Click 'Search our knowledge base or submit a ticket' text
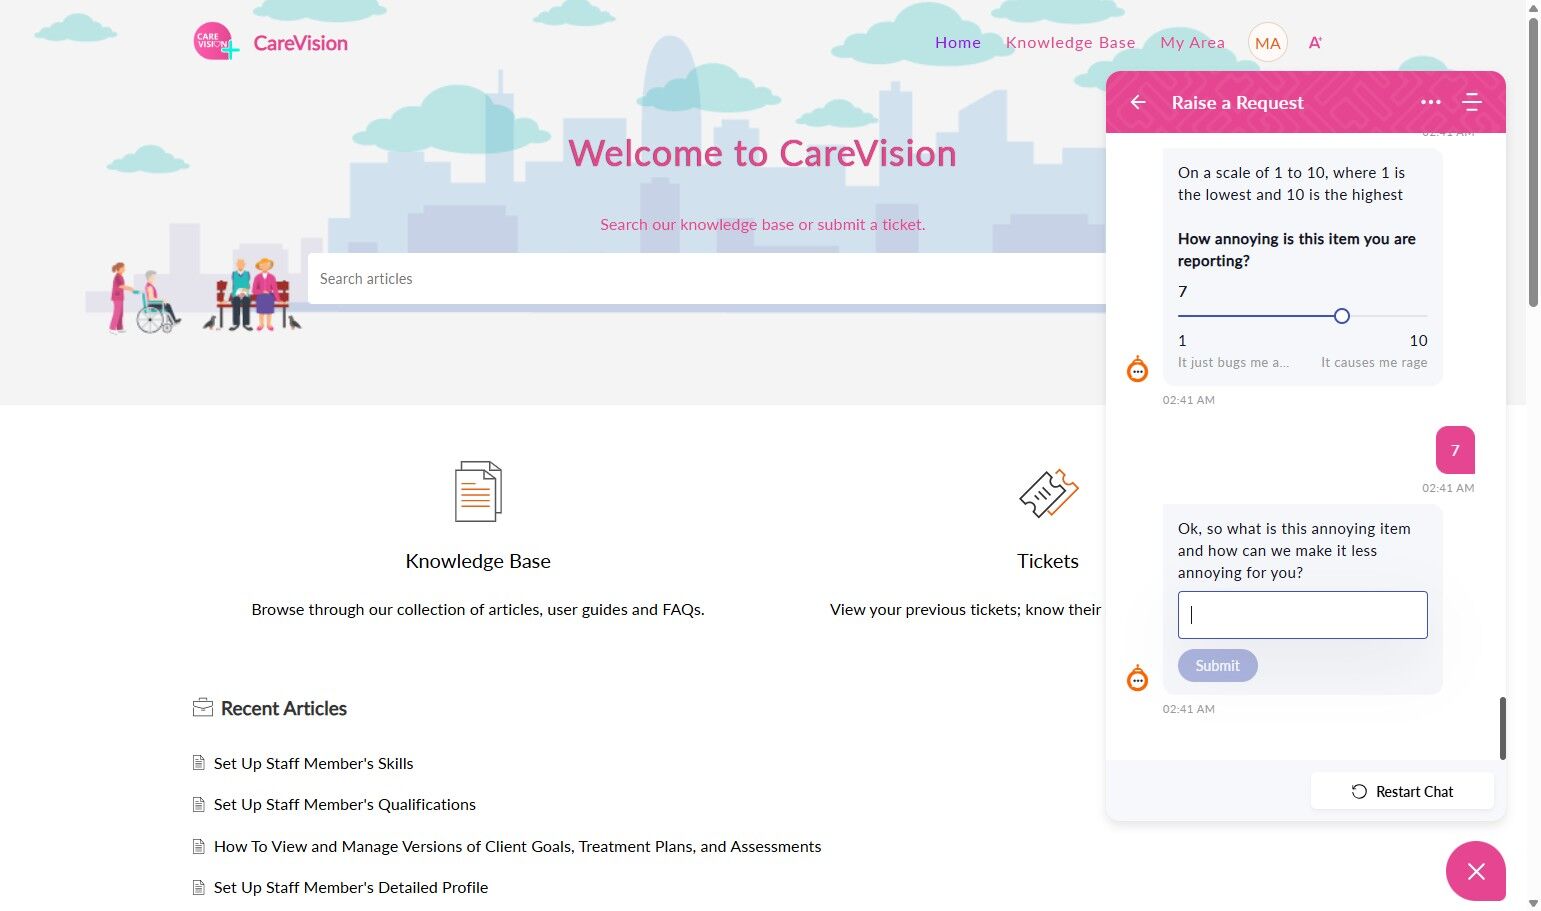 point(762,224)
